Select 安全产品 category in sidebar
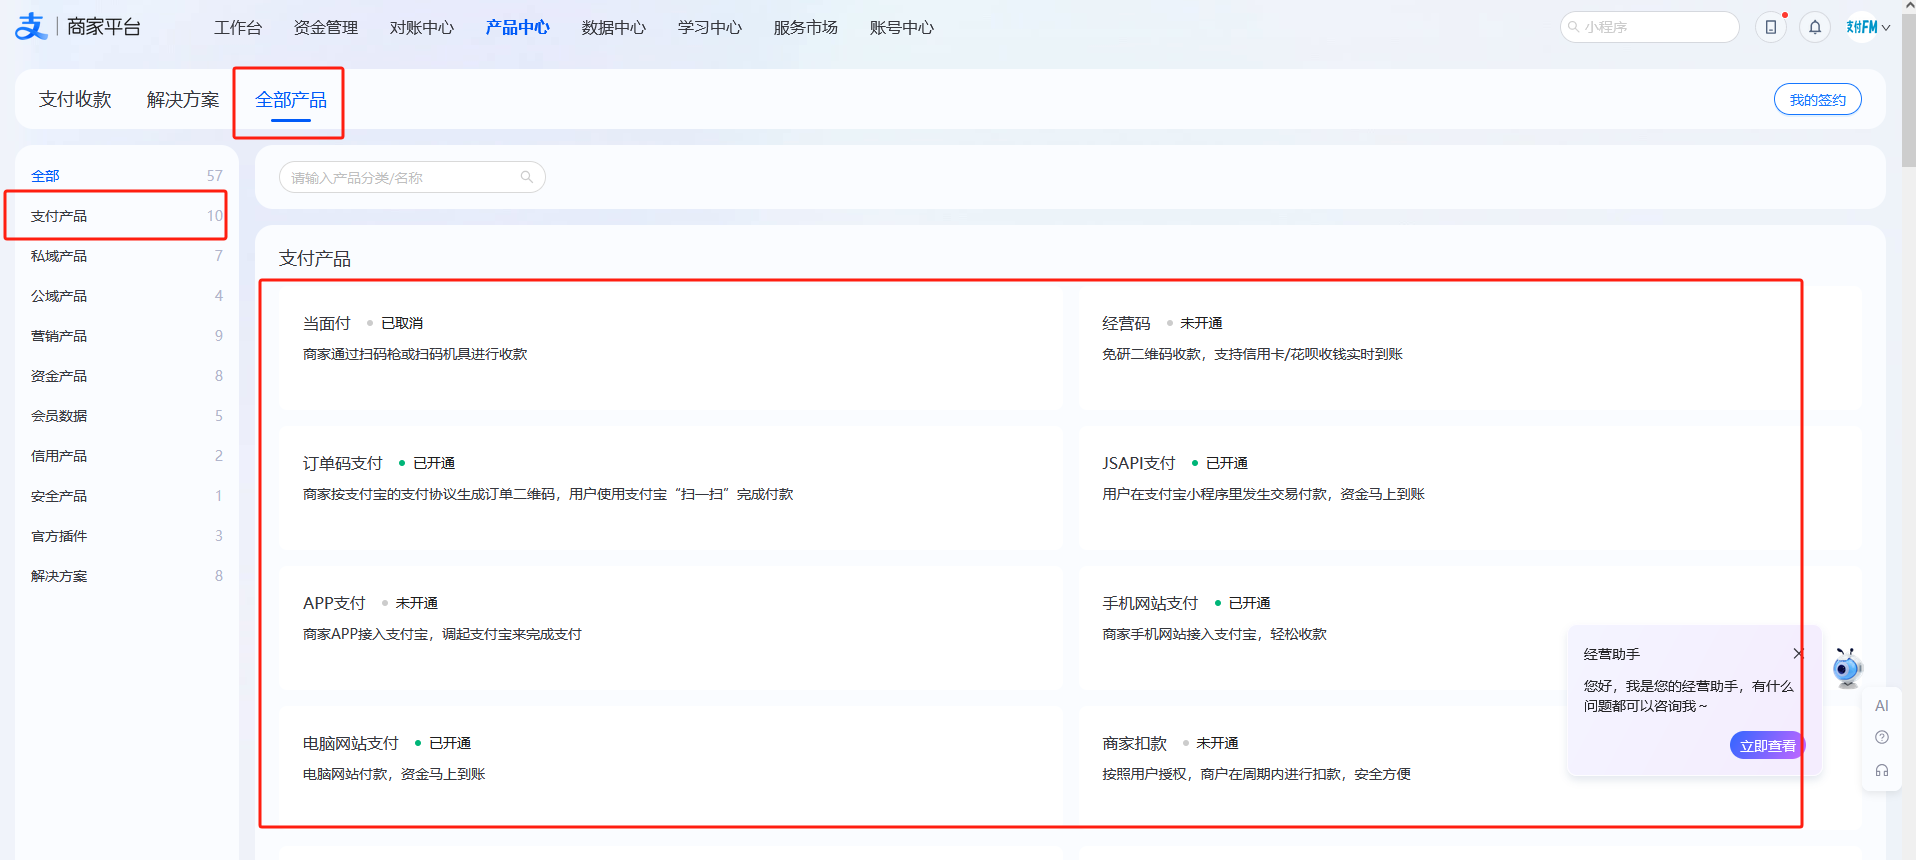Screen dimensions: 1916x860 click(127, 495)
